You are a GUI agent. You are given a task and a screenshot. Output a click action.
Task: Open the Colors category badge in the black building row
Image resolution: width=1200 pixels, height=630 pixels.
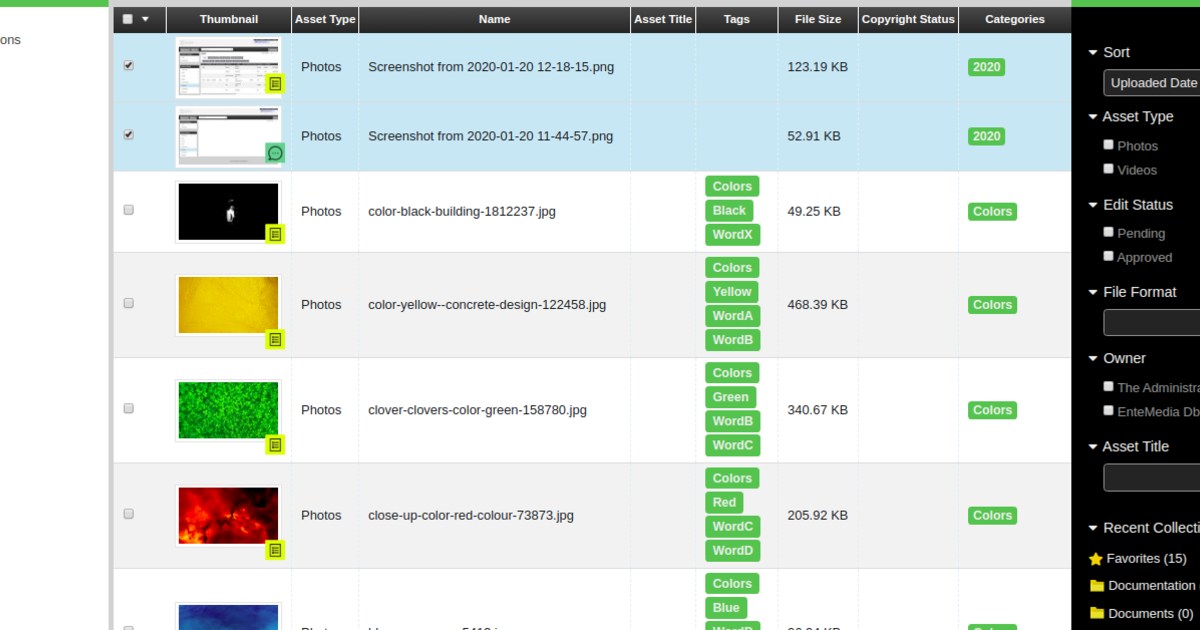tap(993, 211)
